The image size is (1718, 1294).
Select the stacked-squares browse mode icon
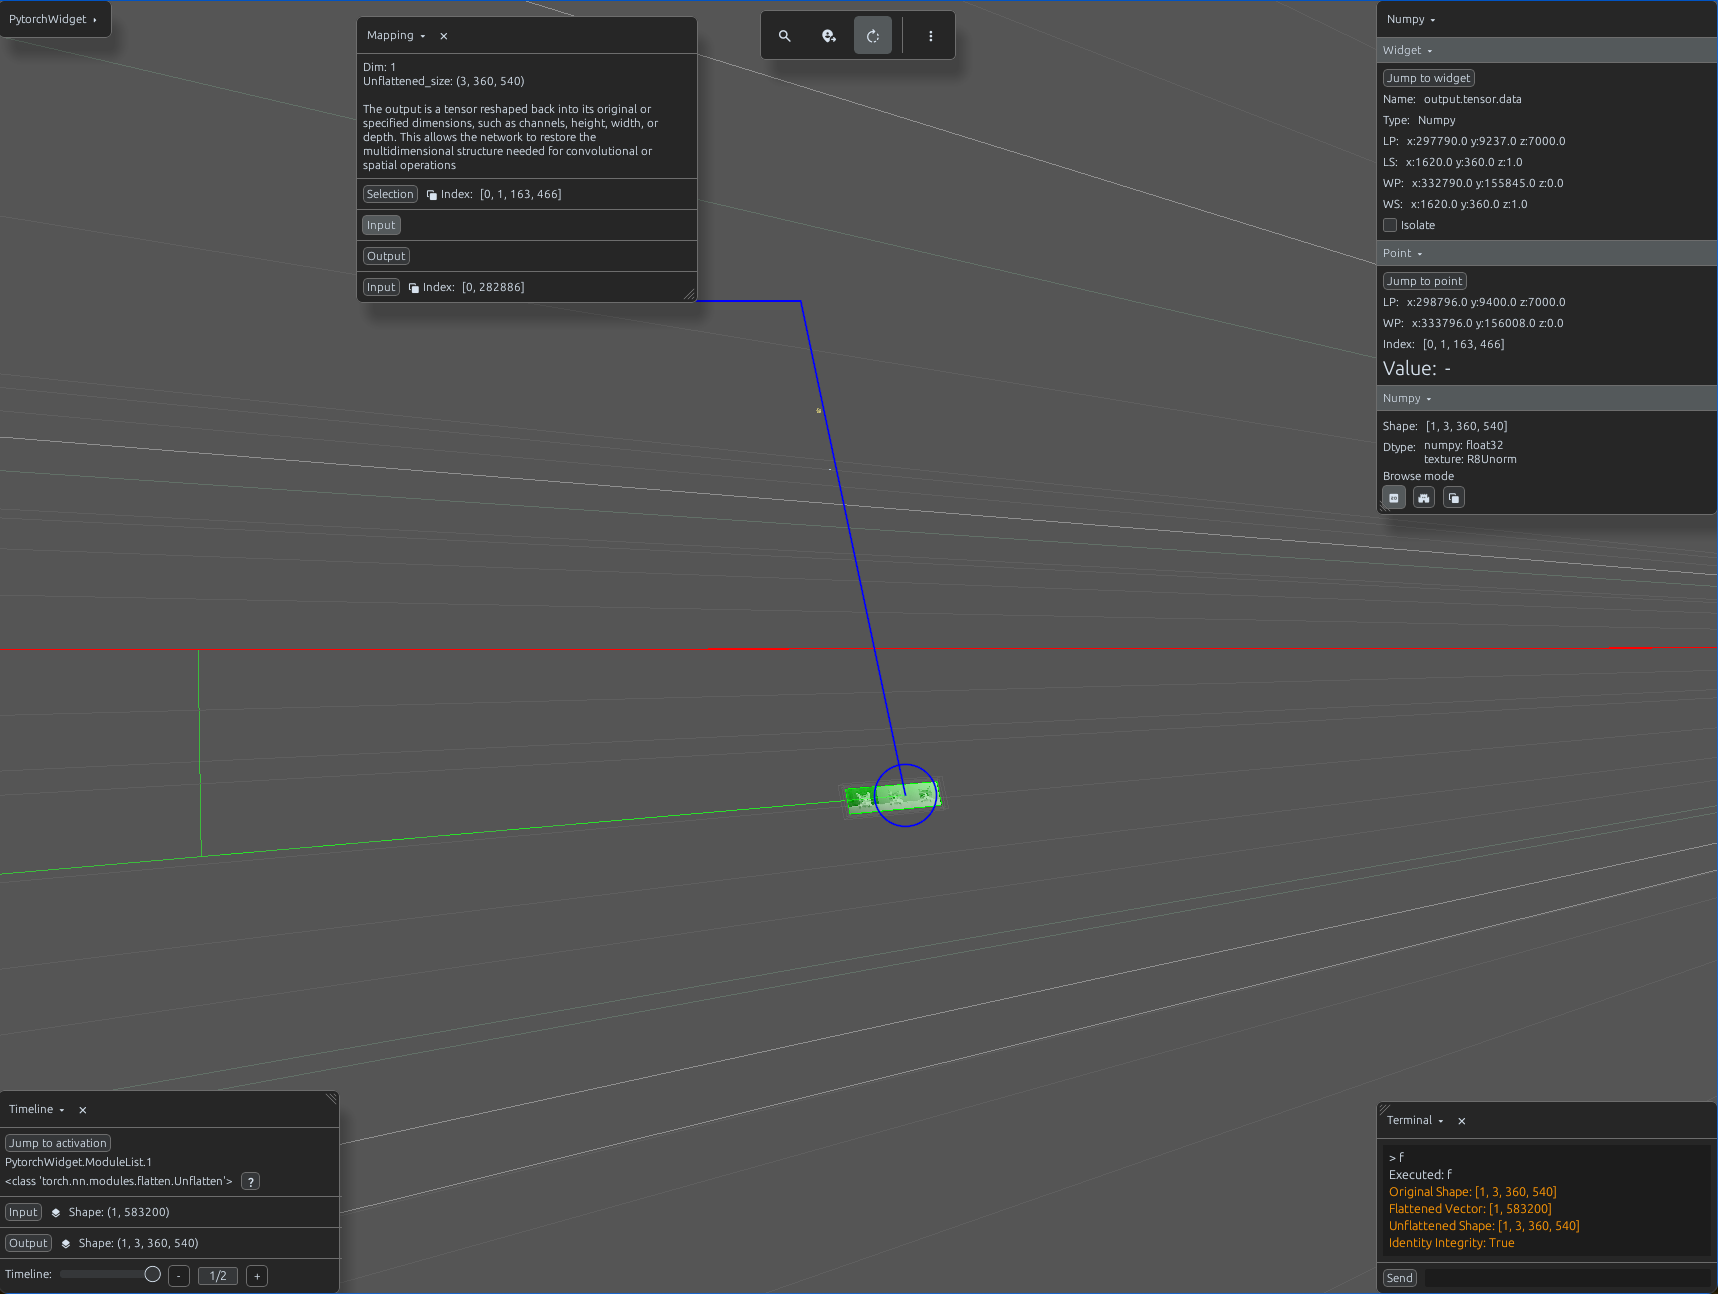(x=1454, y=498)
